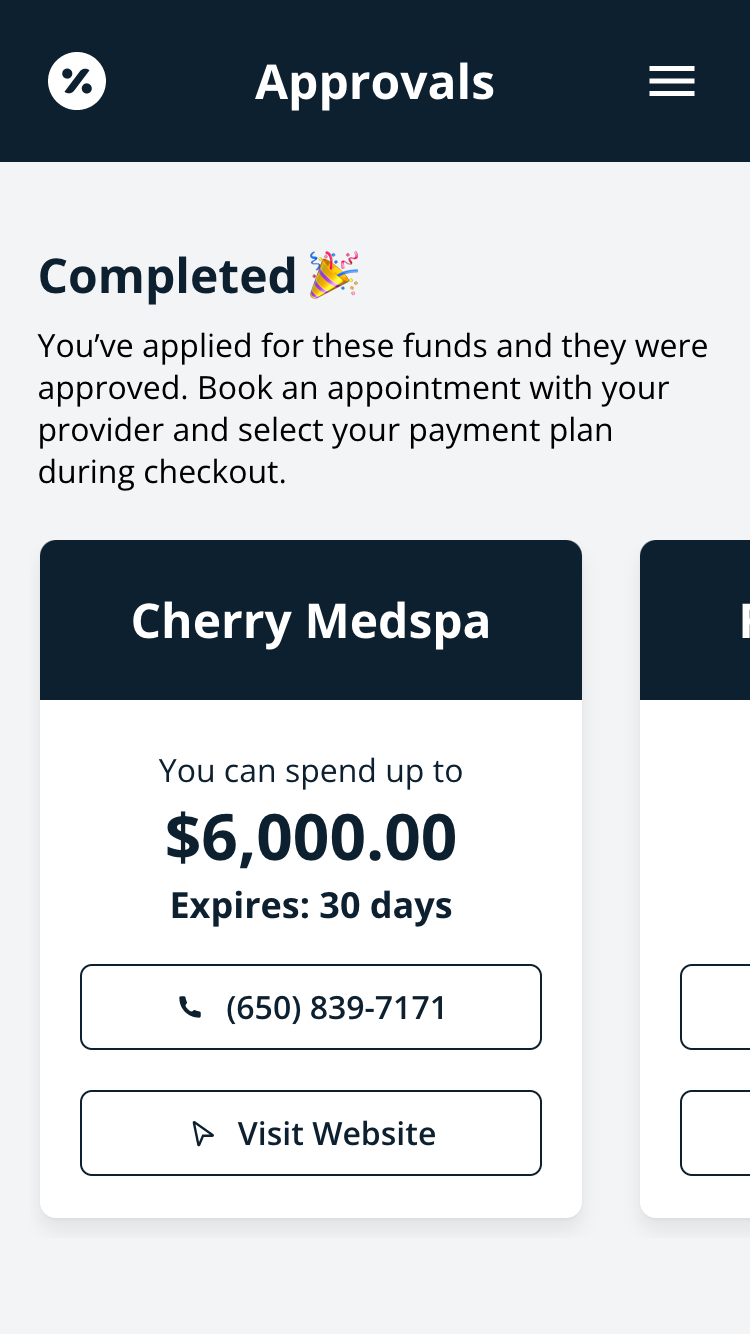
Task: Click the Cherry Medspa card header
Action: click(311, 620)
